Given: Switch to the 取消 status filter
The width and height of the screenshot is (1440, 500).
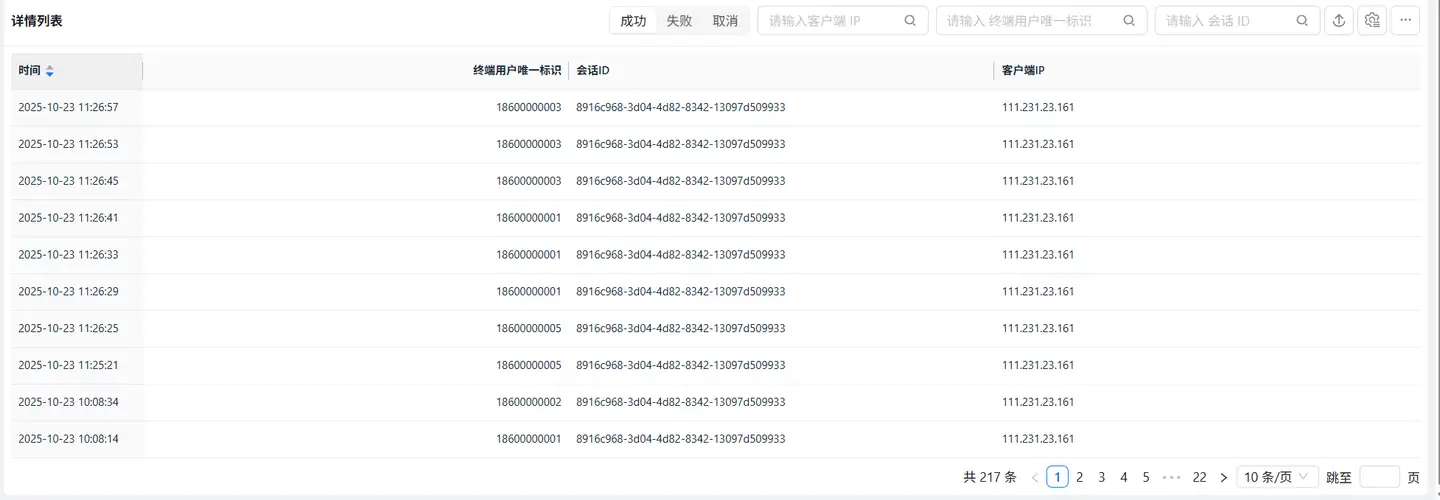Looking at the screenshot, I should (x=725, y=21).
